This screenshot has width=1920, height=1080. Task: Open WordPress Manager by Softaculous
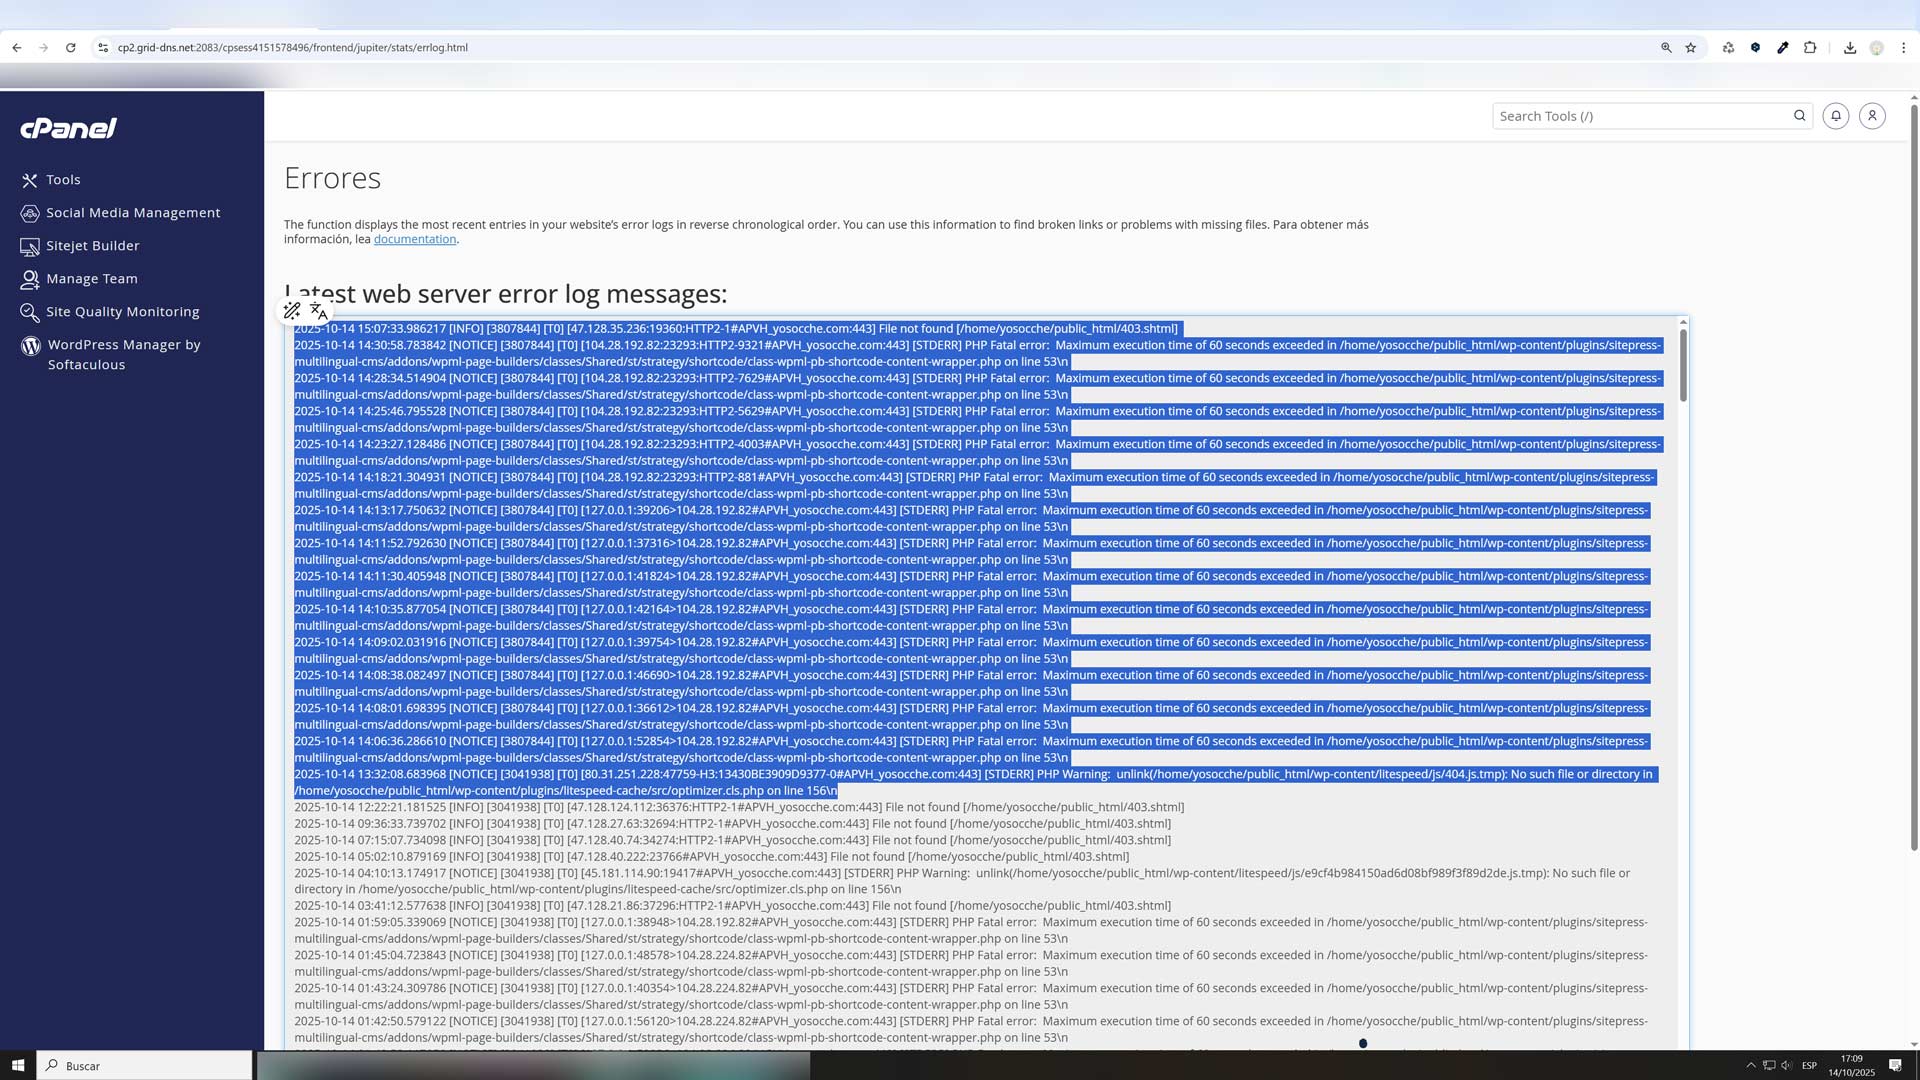[123, 355]
